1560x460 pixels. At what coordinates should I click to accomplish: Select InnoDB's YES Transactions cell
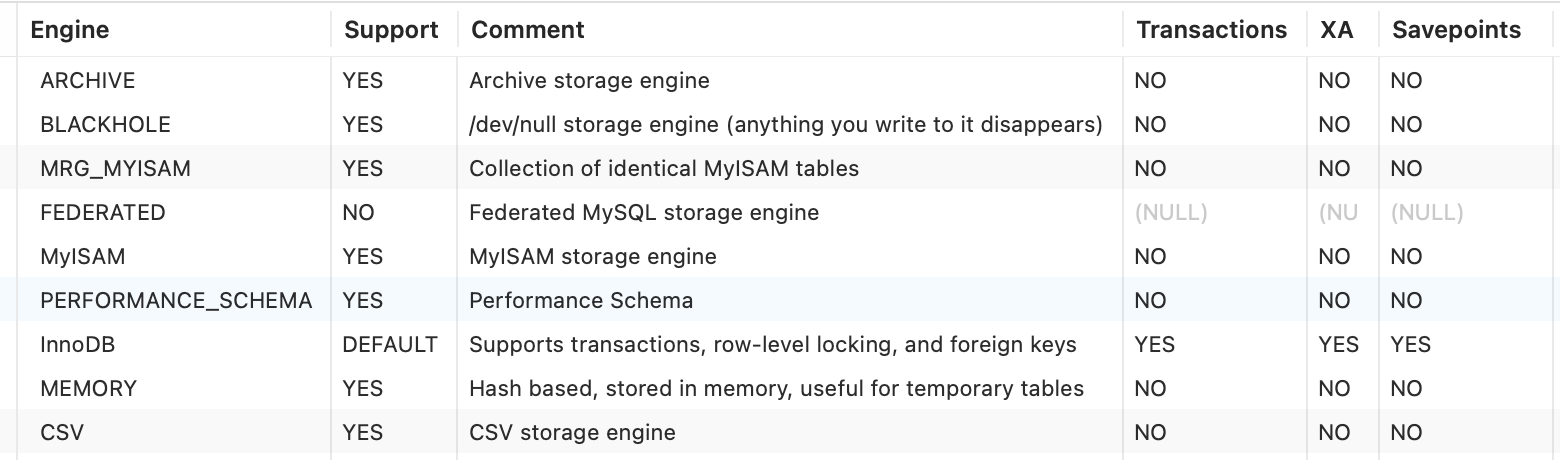point(1154,345)
